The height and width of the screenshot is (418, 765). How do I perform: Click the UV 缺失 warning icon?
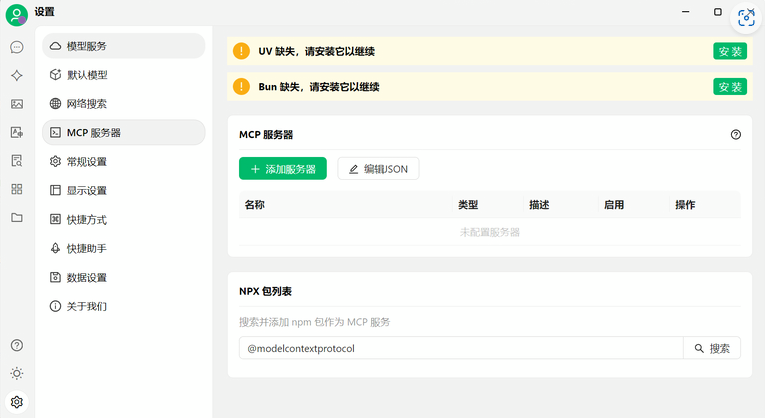click(242, 51)
